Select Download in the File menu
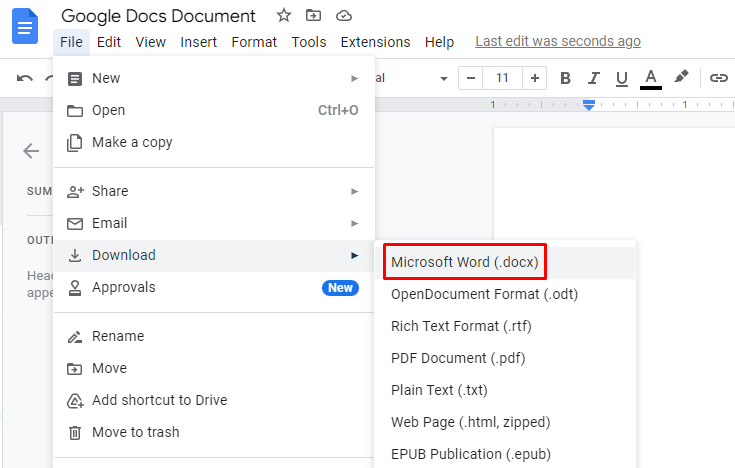 point(214,256)
